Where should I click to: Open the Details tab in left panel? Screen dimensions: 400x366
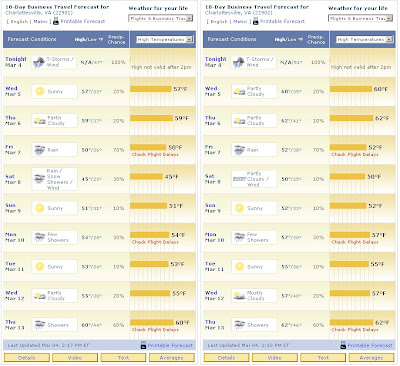27,358
